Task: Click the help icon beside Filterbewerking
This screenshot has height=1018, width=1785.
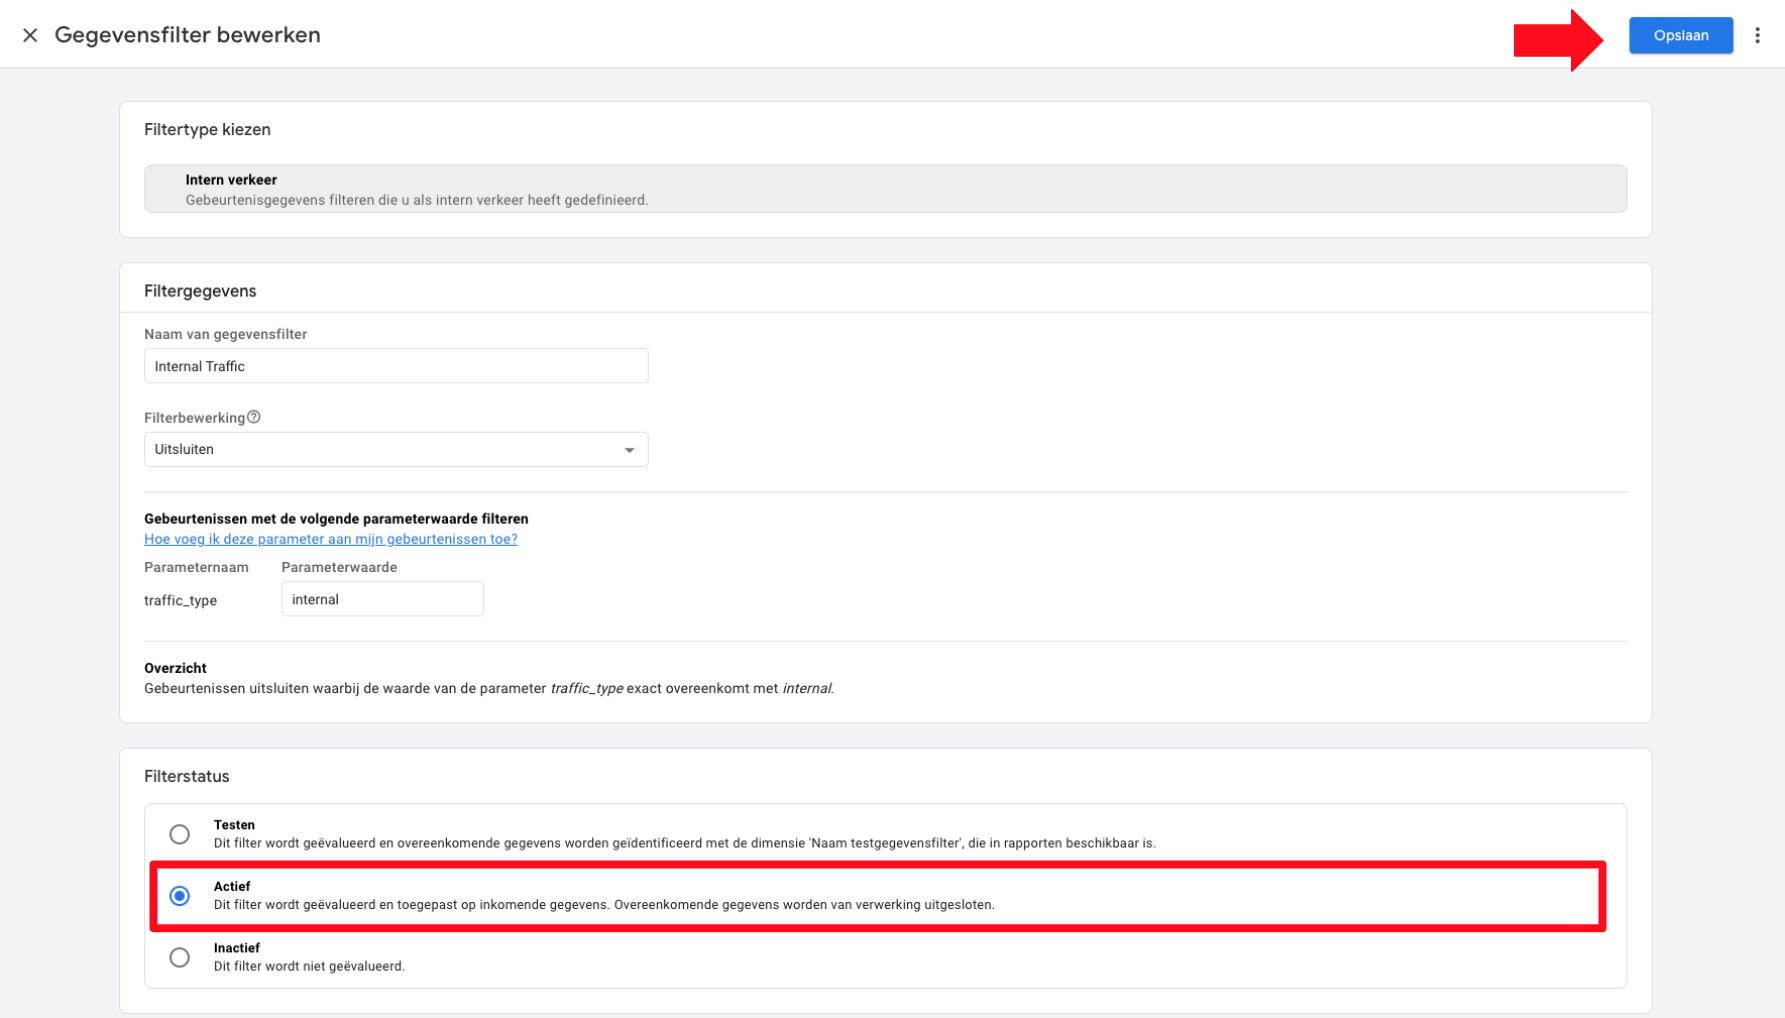Action: click(x=254, y=417)
